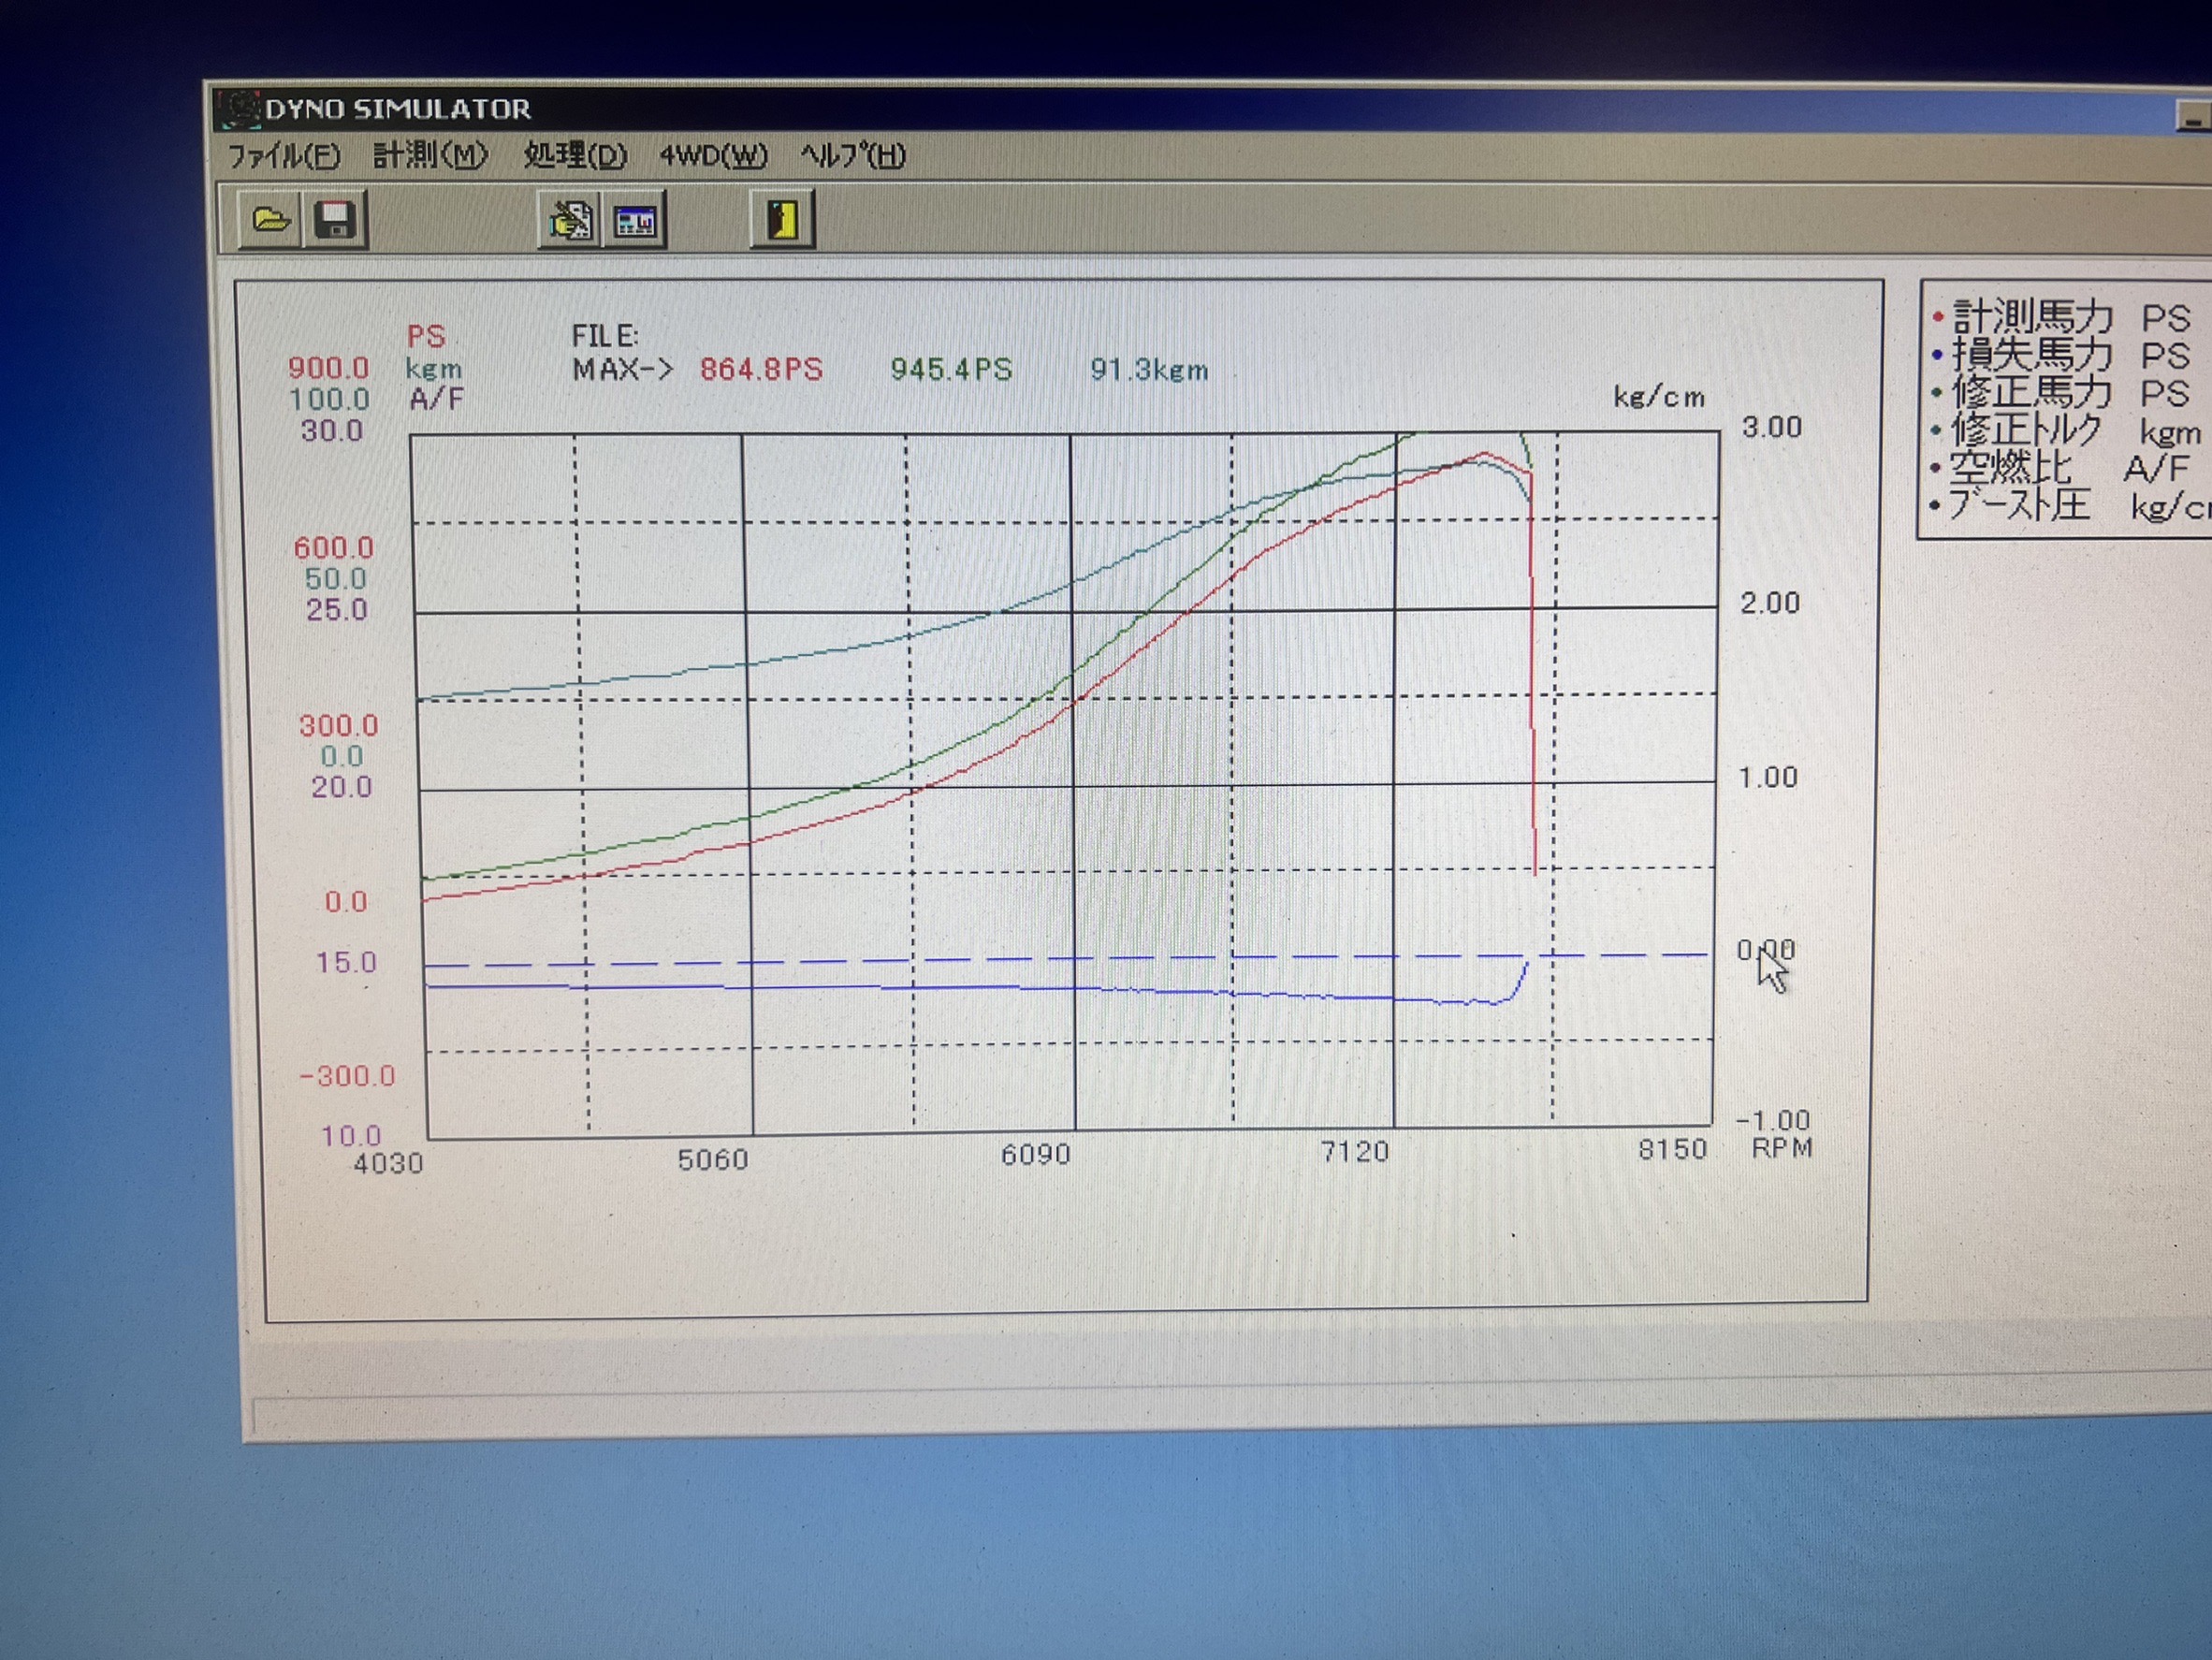The width and height of the screenshot is (2212, 1660).
Task: Click the ブースト圧 legend entry
Action: (2070, 505)
